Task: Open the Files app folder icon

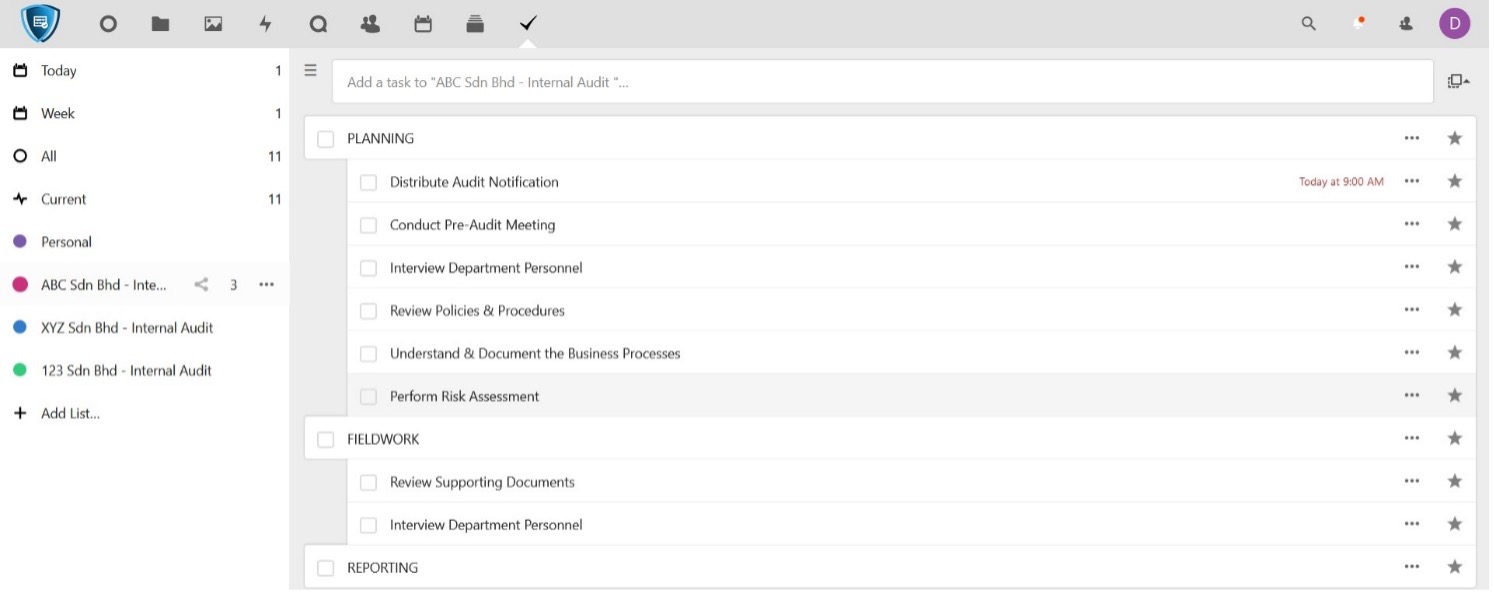Action: pos(160,24)
